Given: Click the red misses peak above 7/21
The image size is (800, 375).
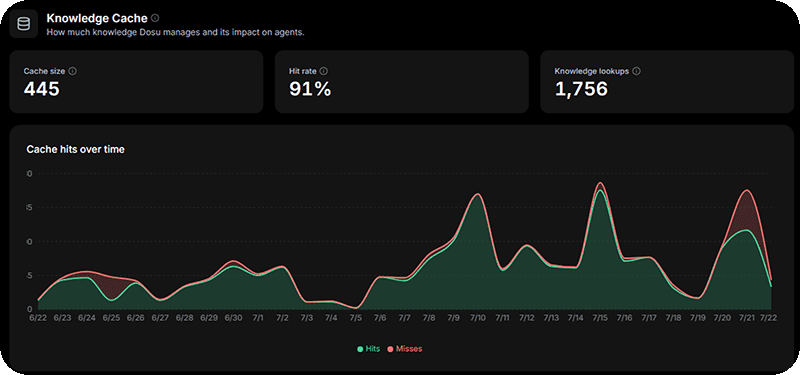Looking at the screenshot, I should coord(747,191).
